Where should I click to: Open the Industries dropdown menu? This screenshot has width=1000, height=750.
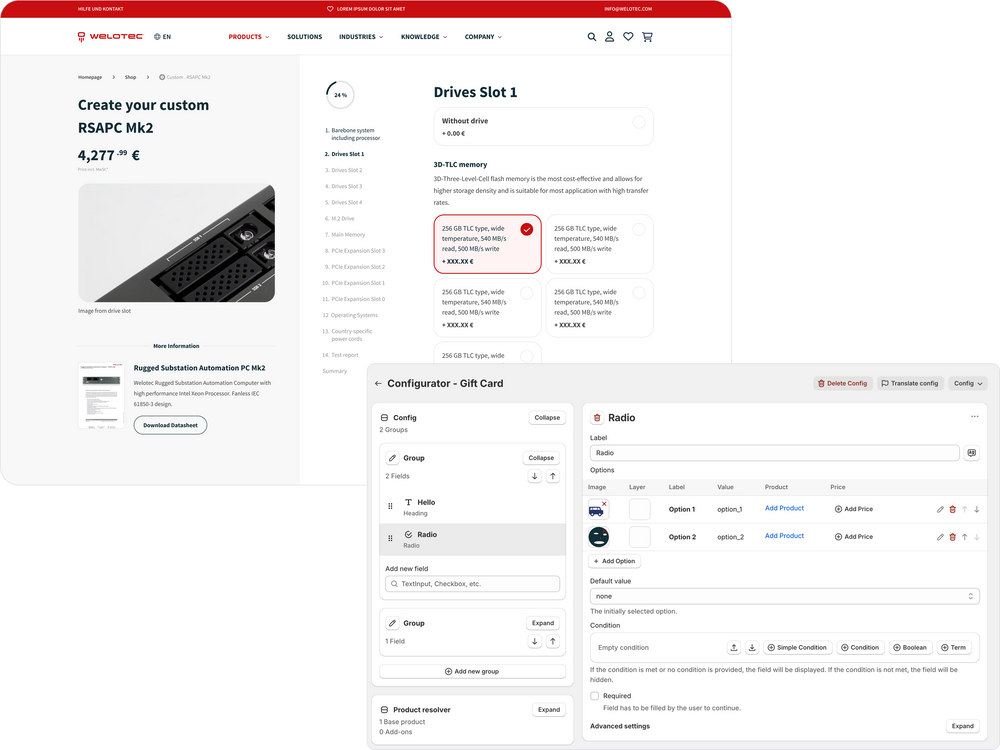coord(361,37)
